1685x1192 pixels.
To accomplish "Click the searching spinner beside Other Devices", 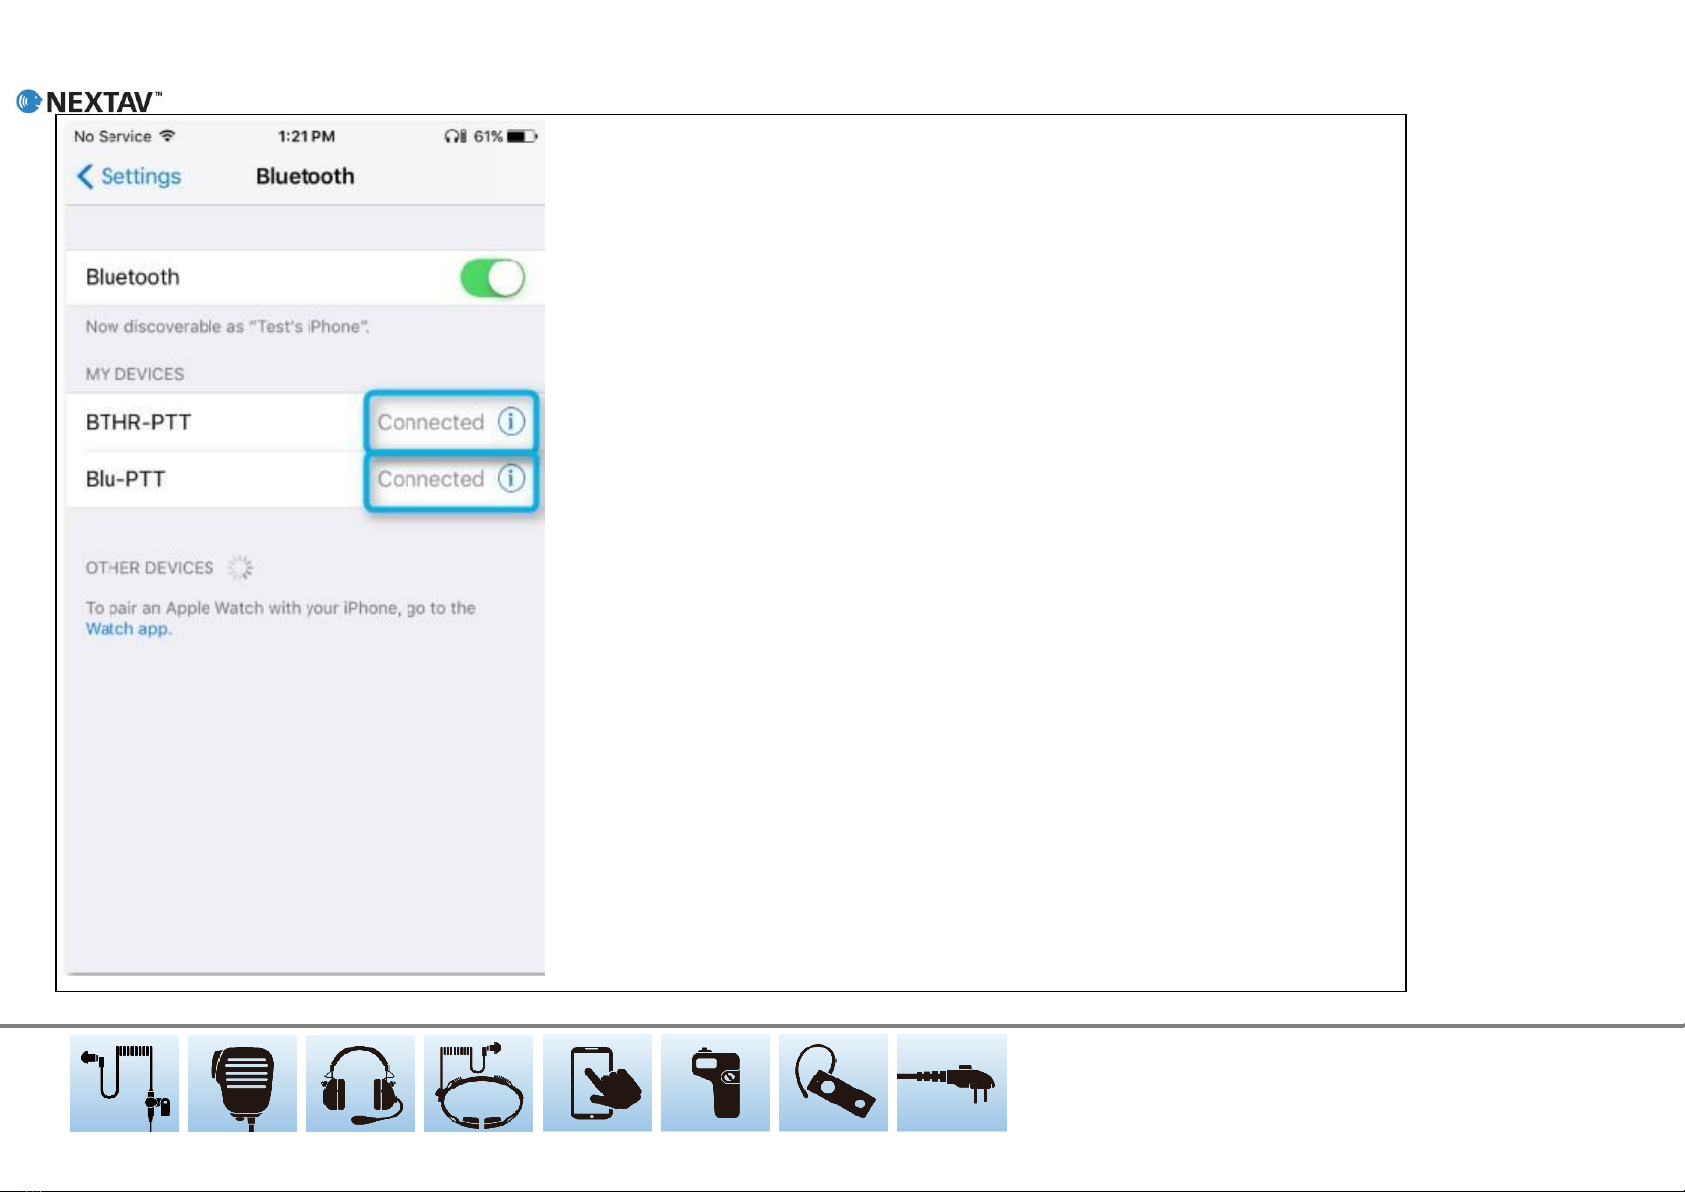I will (x=240, y=568).
